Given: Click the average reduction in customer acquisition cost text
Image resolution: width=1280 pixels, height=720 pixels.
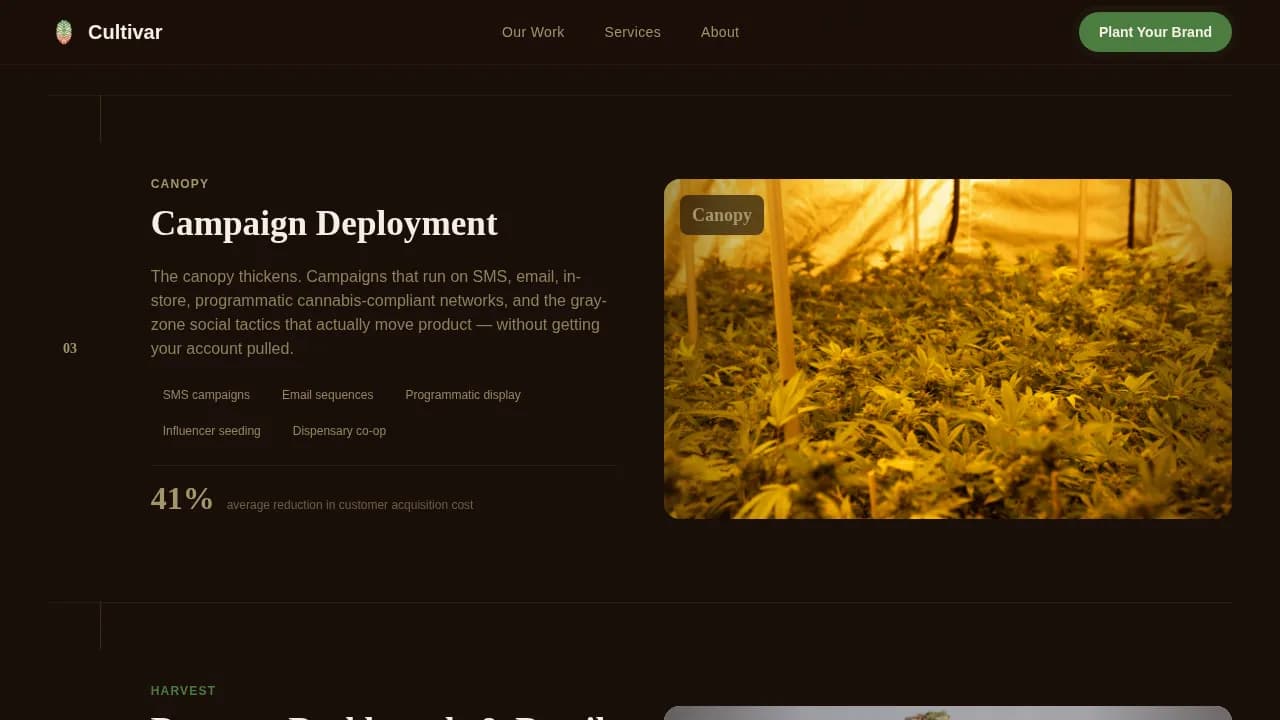Looking at the screenshot, I should [350, 505].
